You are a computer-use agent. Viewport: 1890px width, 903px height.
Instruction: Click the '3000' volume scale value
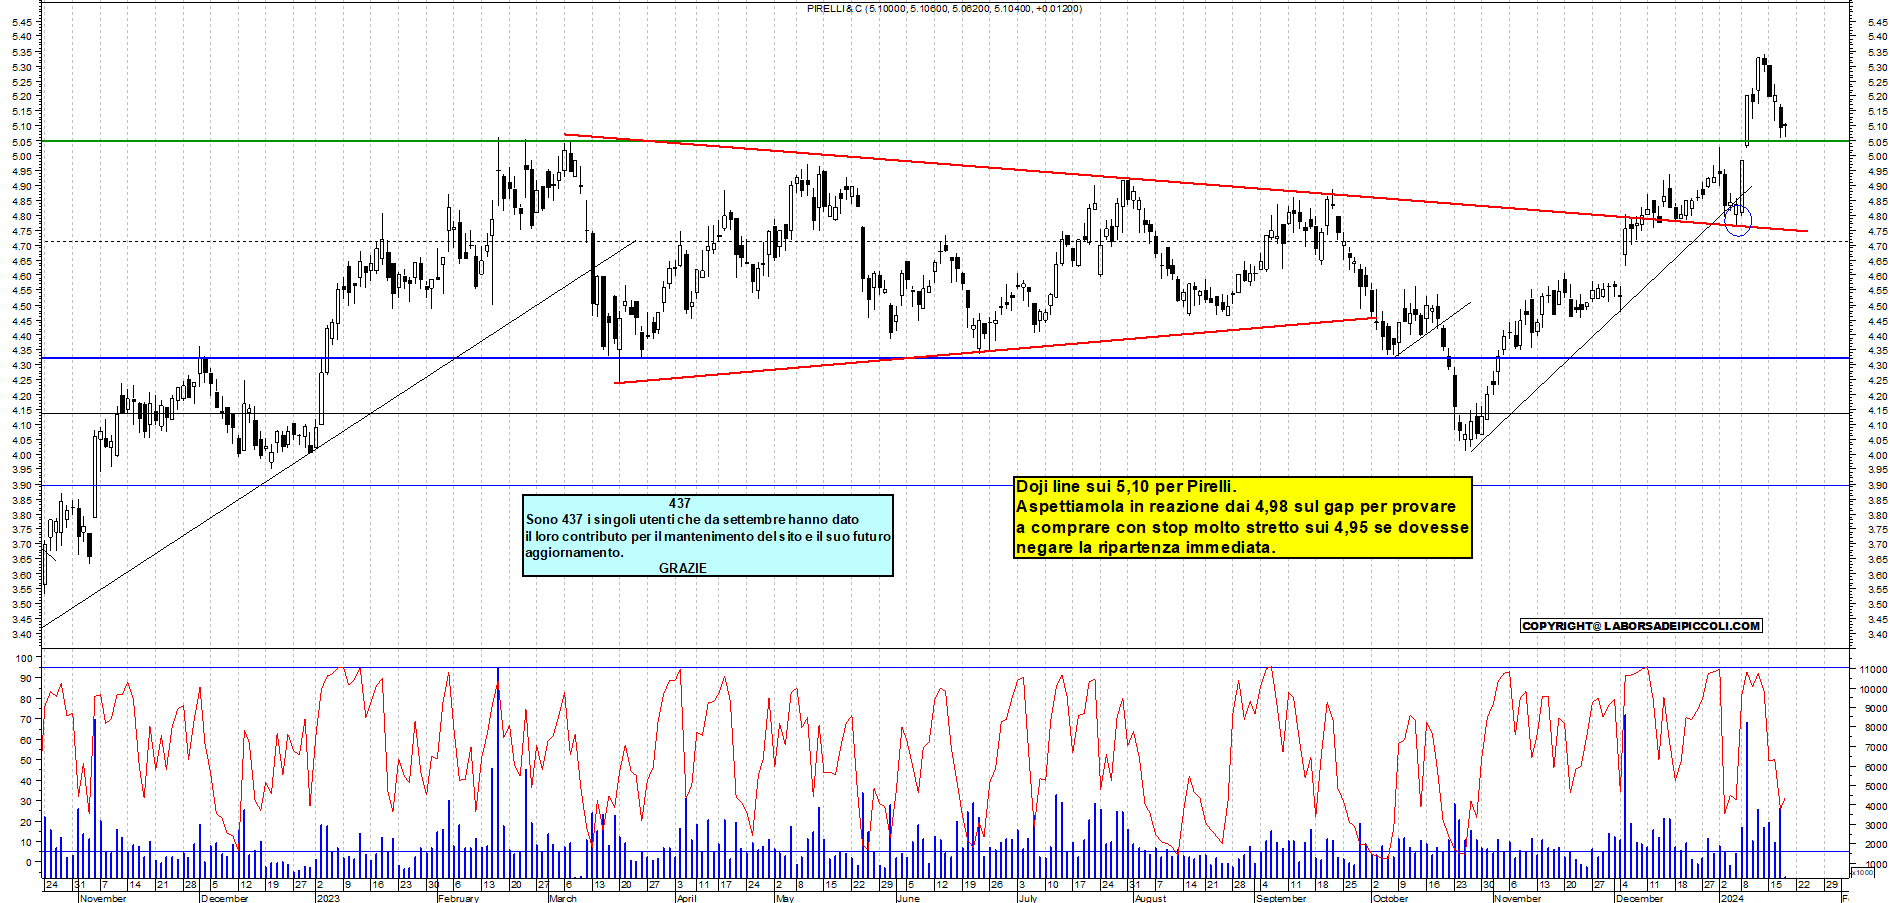(1876, 826)
